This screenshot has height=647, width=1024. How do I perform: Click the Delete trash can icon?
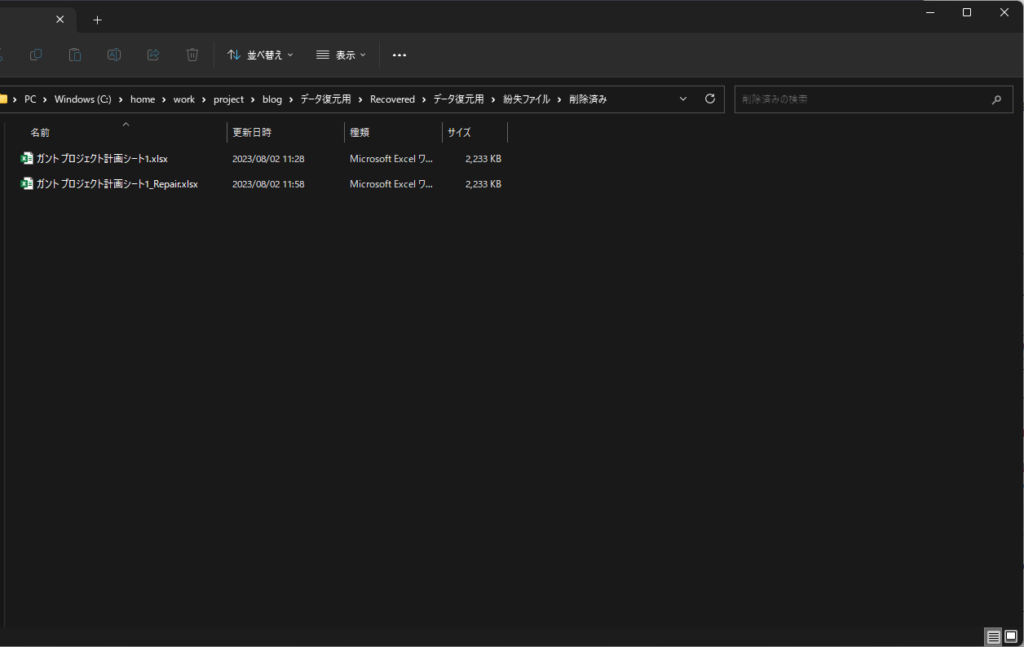(192, 55)
